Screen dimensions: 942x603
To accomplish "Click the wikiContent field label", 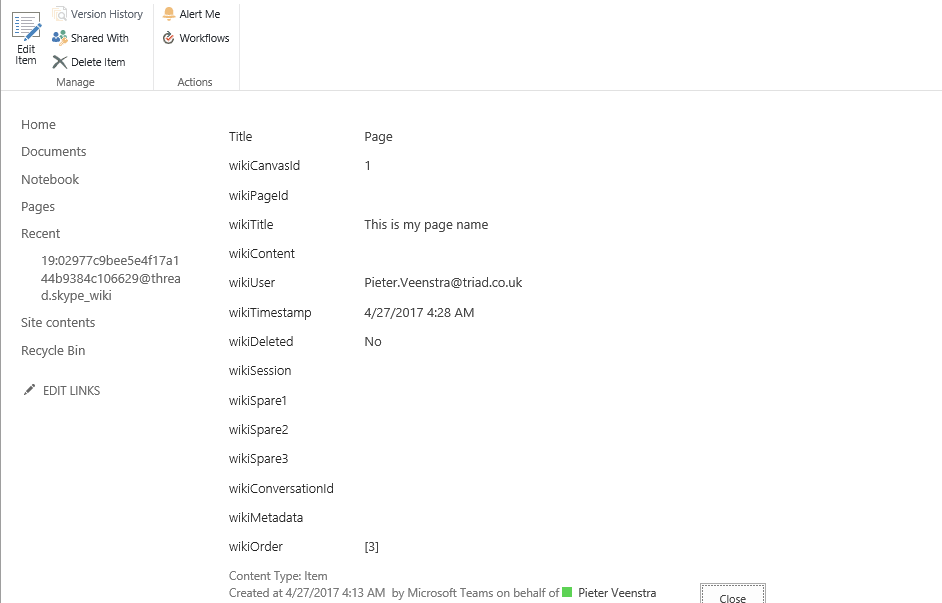I will [x=262, y=253].
